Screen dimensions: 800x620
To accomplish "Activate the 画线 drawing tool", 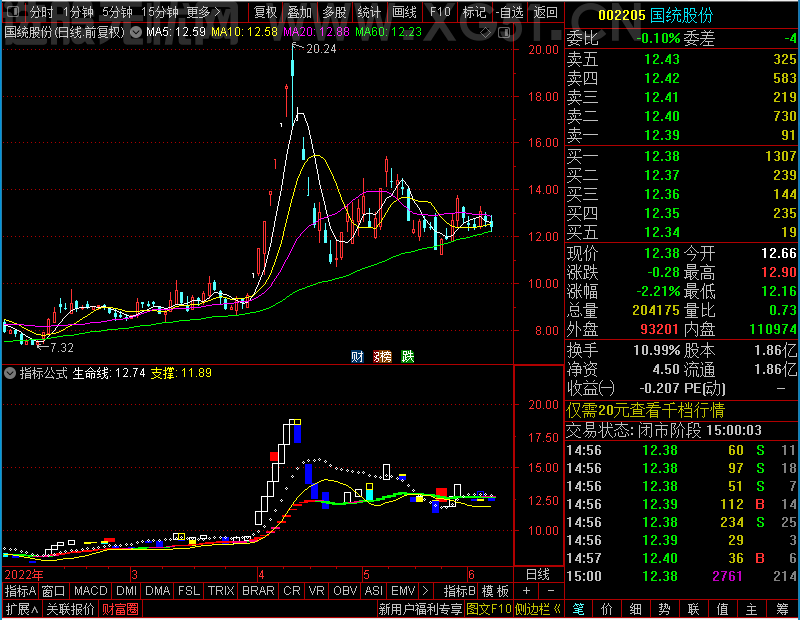I will click(x=404, y=12).
